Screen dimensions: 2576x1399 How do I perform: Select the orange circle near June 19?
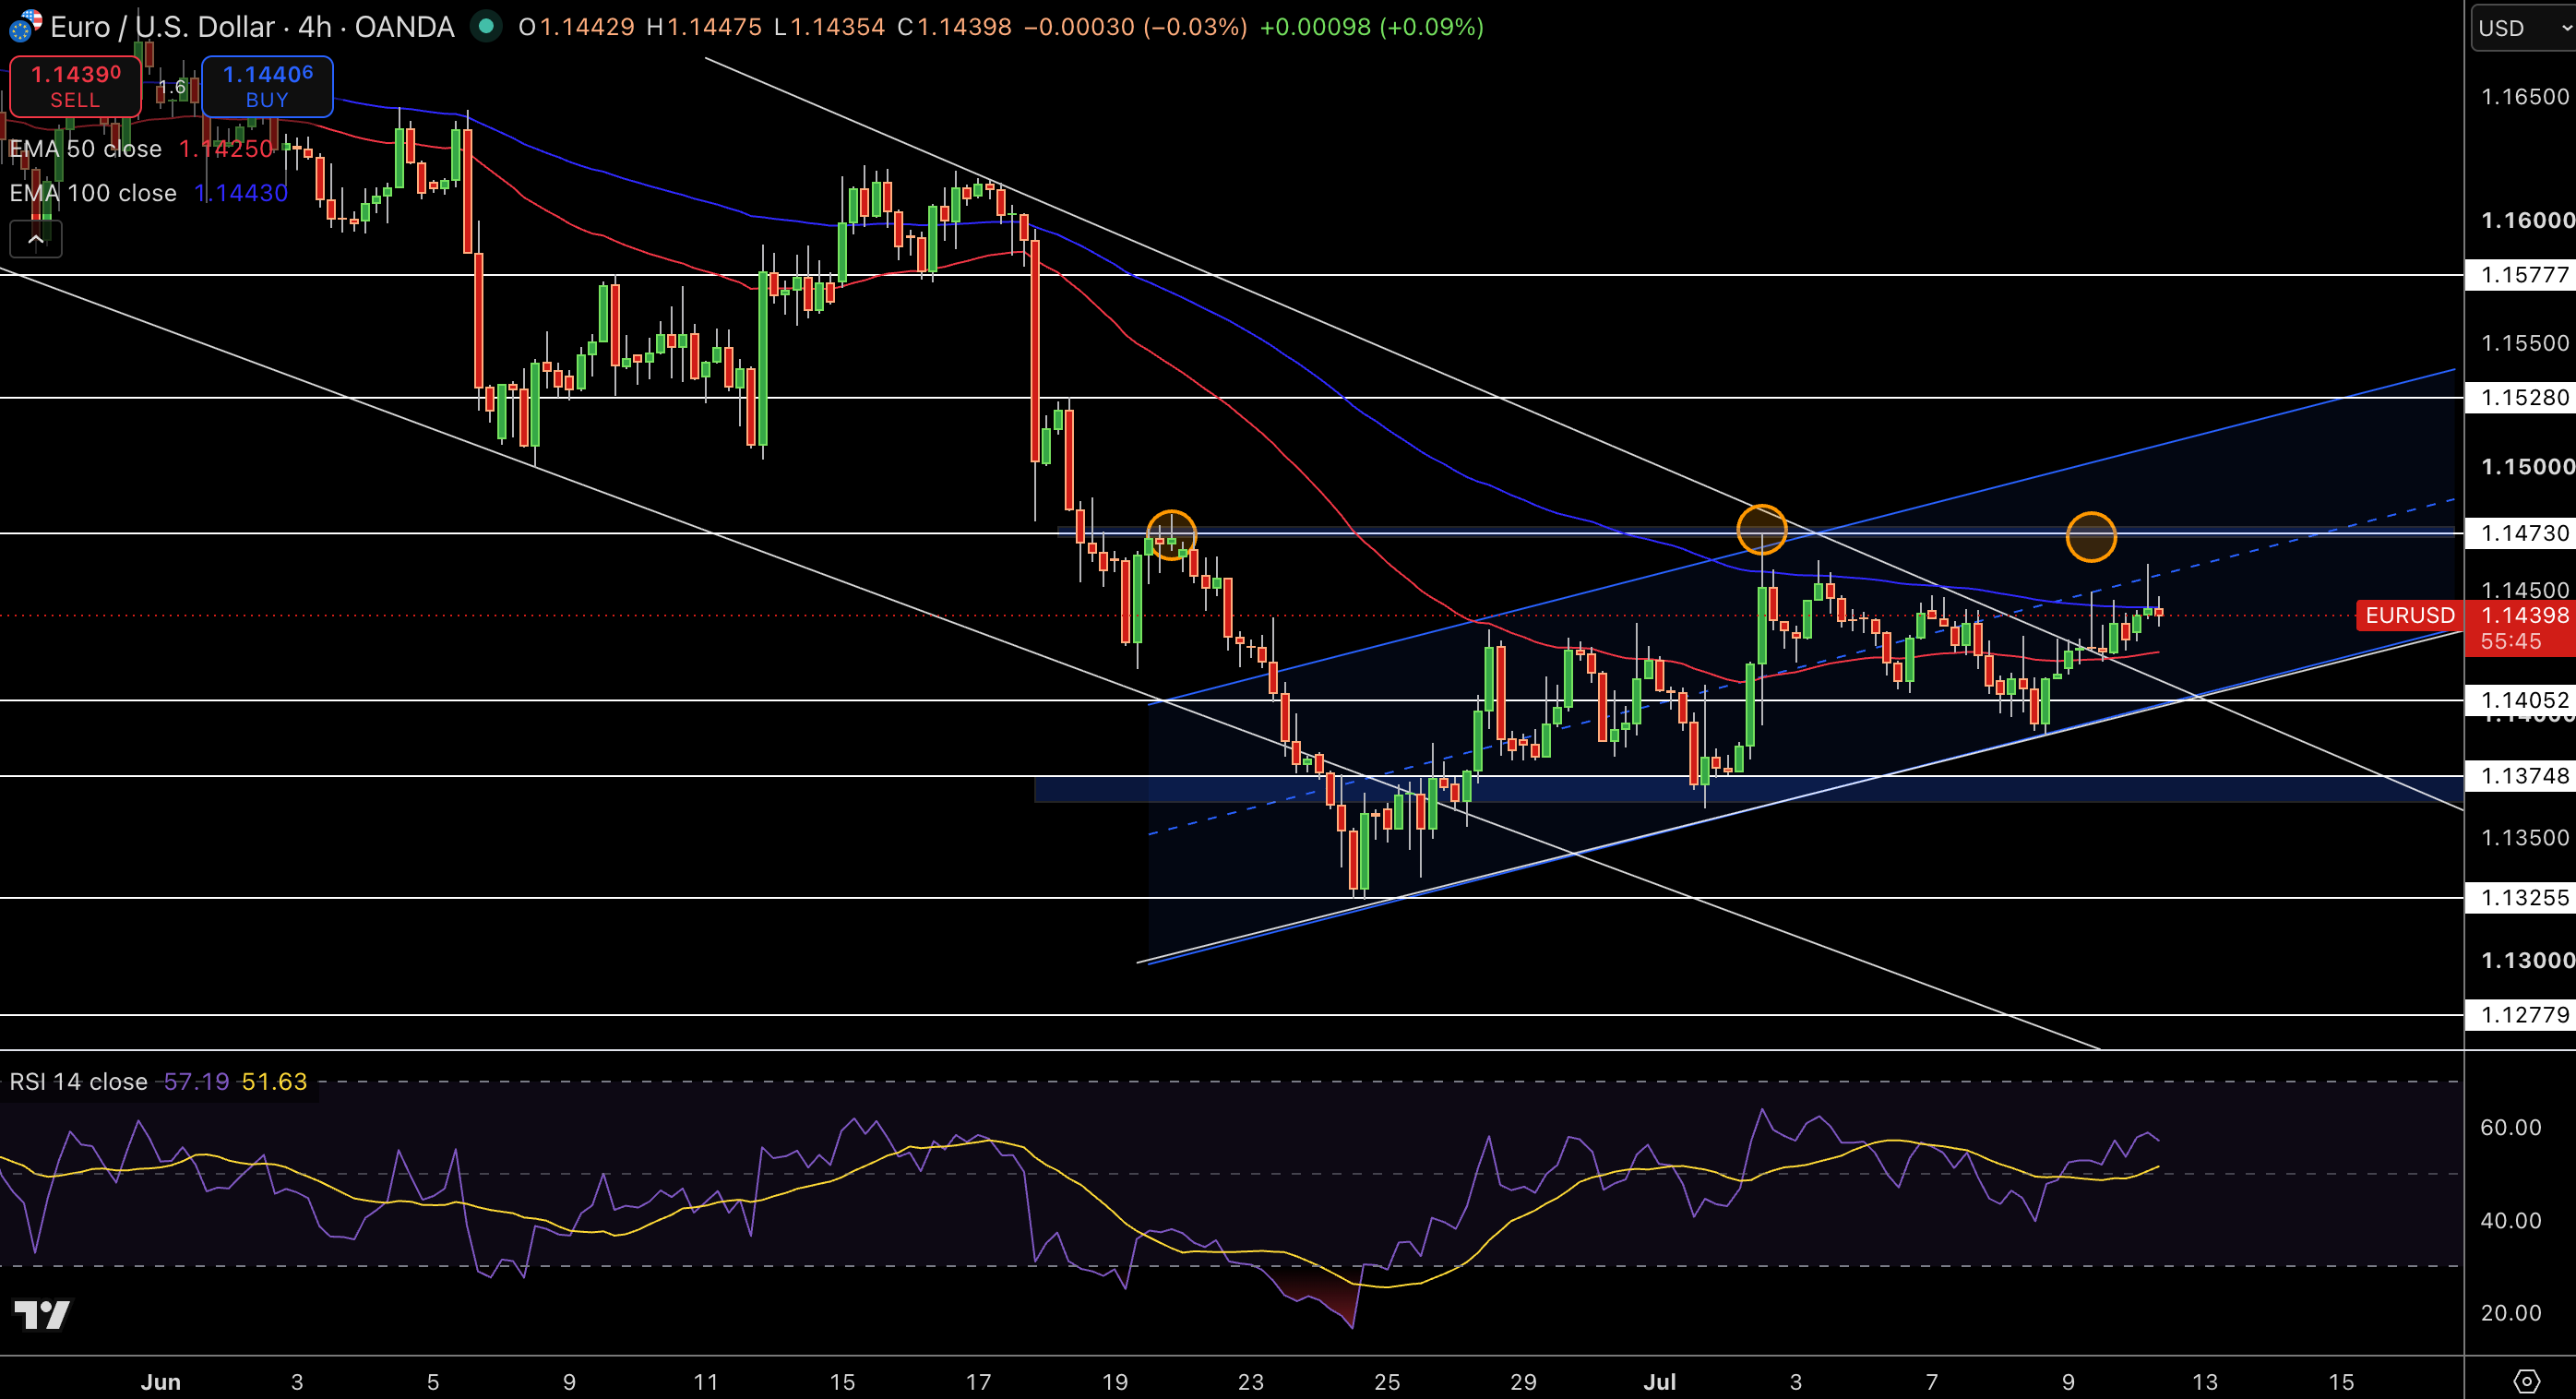(x=1171, y=535)
